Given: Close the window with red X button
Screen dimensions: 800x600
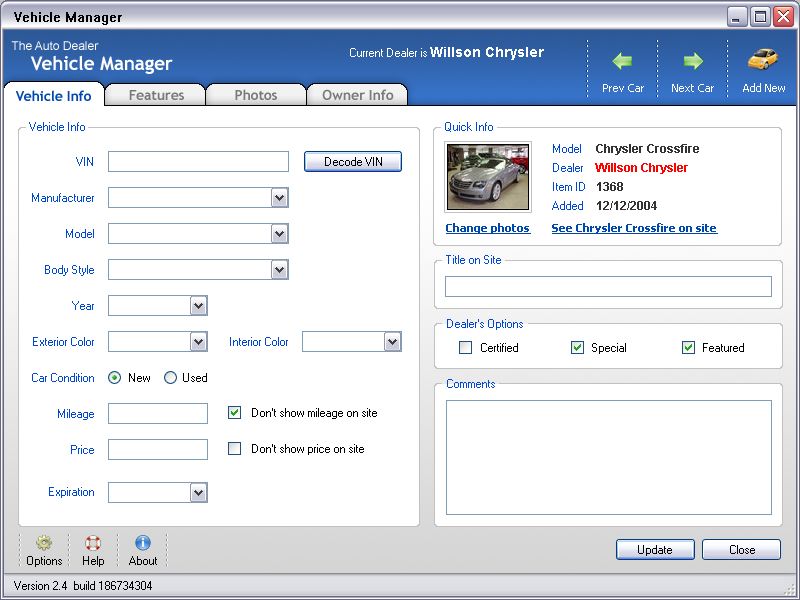Looking at the screenshot, I should click(784, 17).
